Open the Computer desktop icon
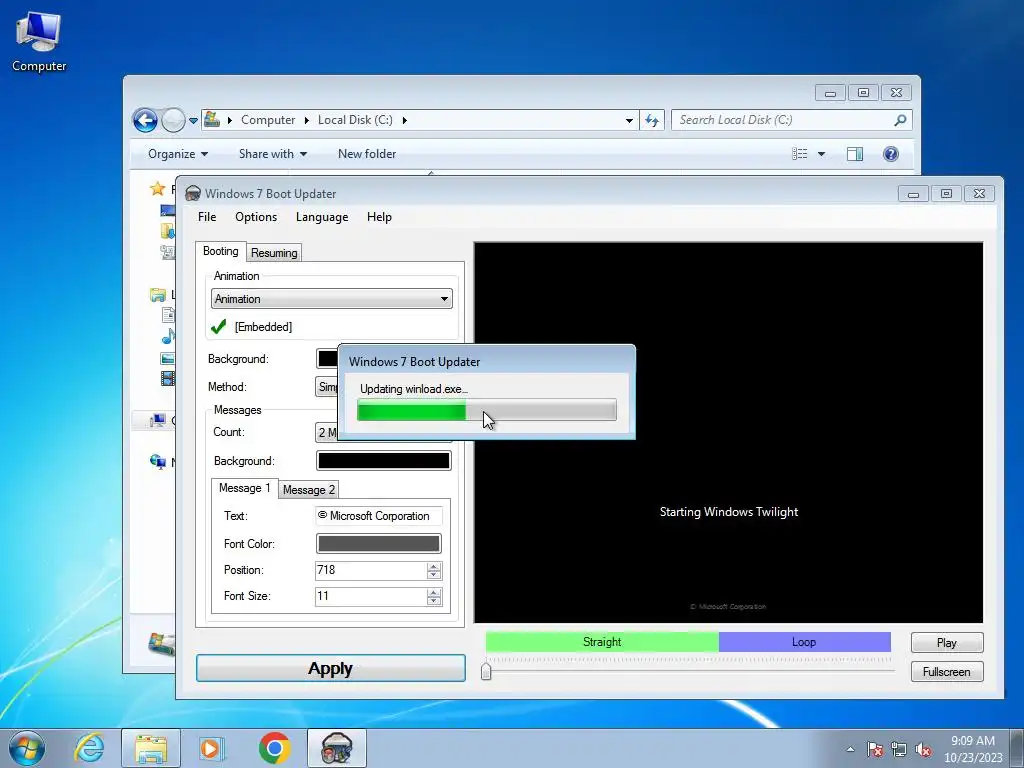This screenshot has width=1024, height=768. tap(39, 40)
